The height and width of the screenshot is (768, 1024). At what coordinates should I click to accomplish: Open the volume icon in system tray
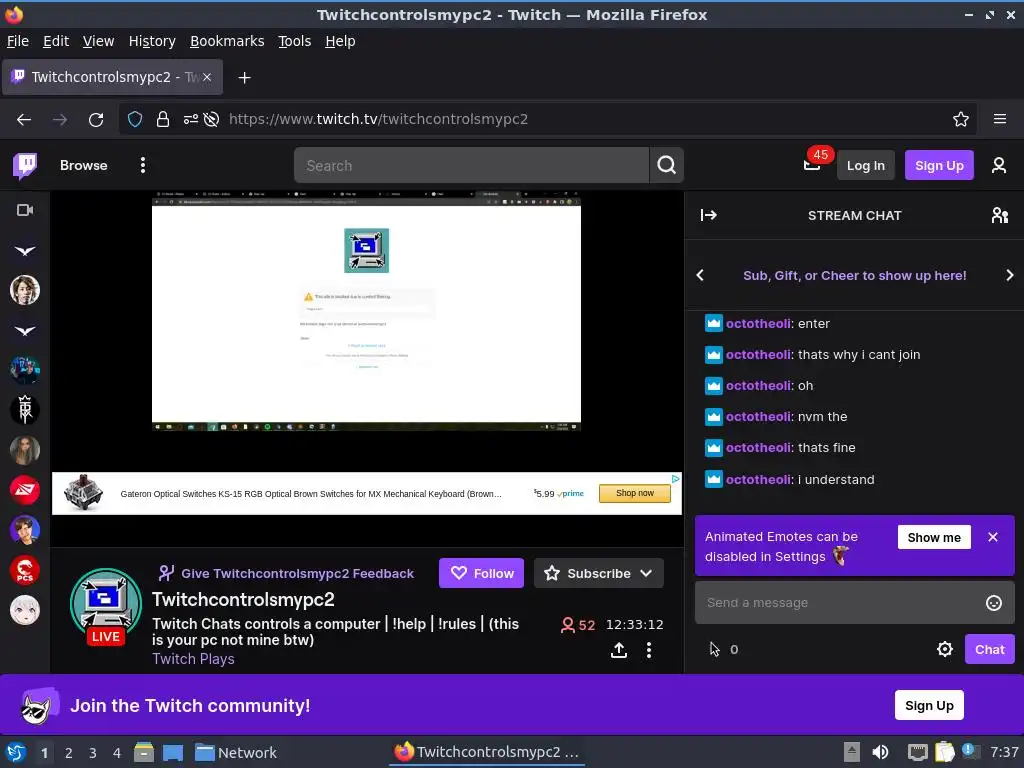tap(880, 752)
